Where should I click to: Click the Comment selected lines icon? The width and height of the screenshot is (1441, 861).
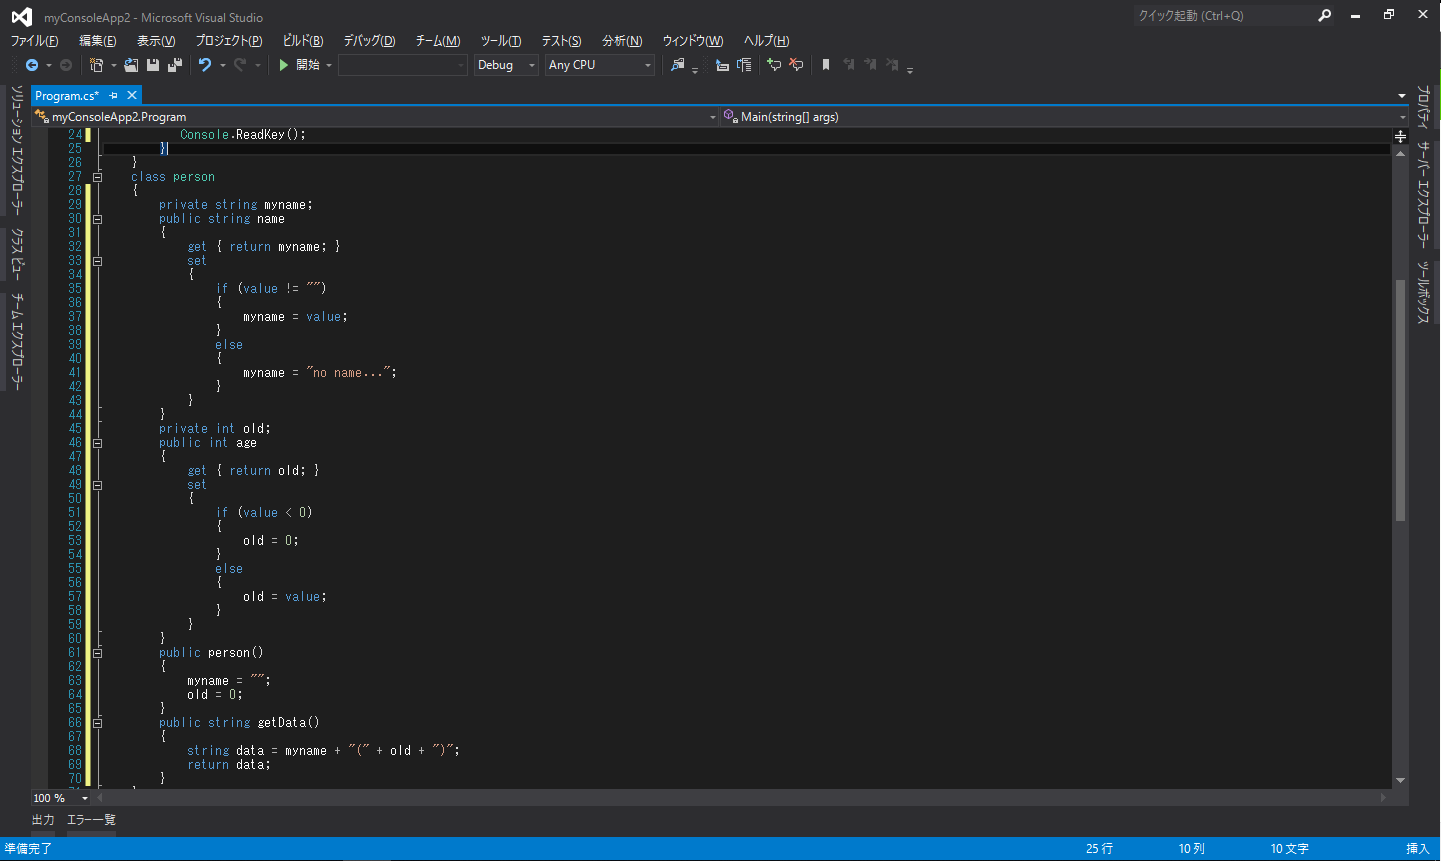774,65
